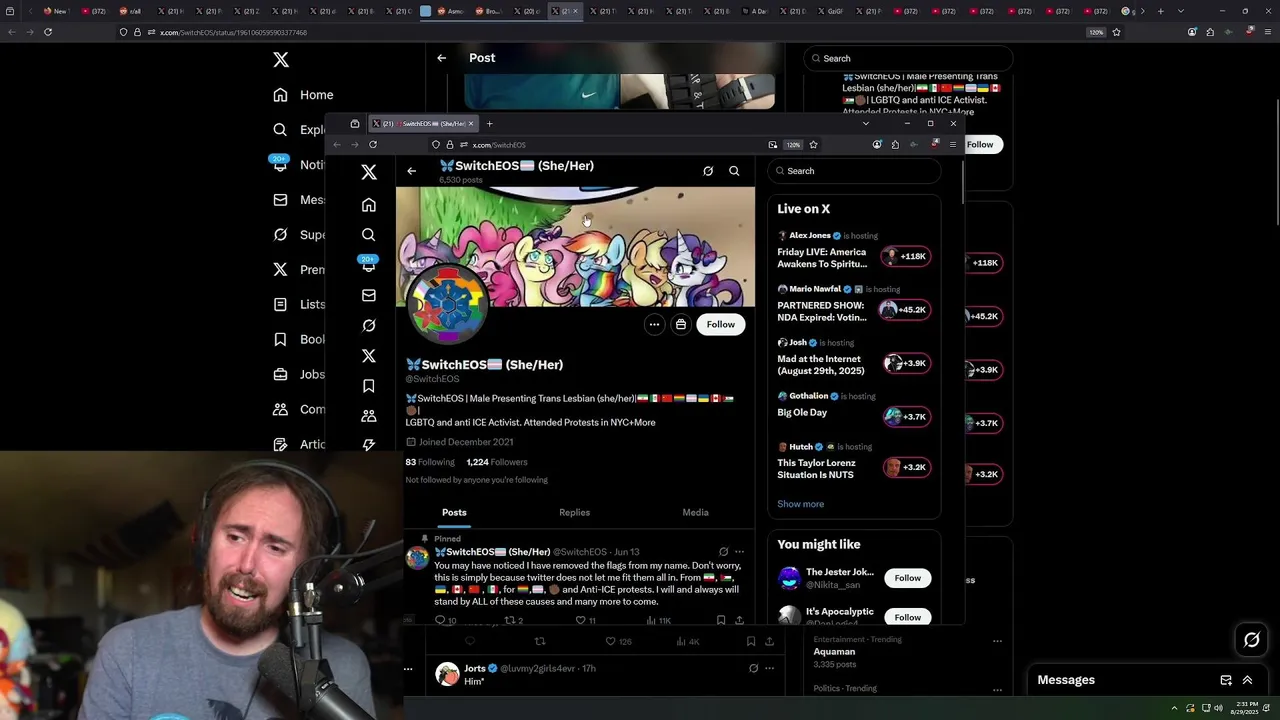Click the gift/subscribe icon next to Follow
Screen dimensions: 1280x720
(681, 324)
